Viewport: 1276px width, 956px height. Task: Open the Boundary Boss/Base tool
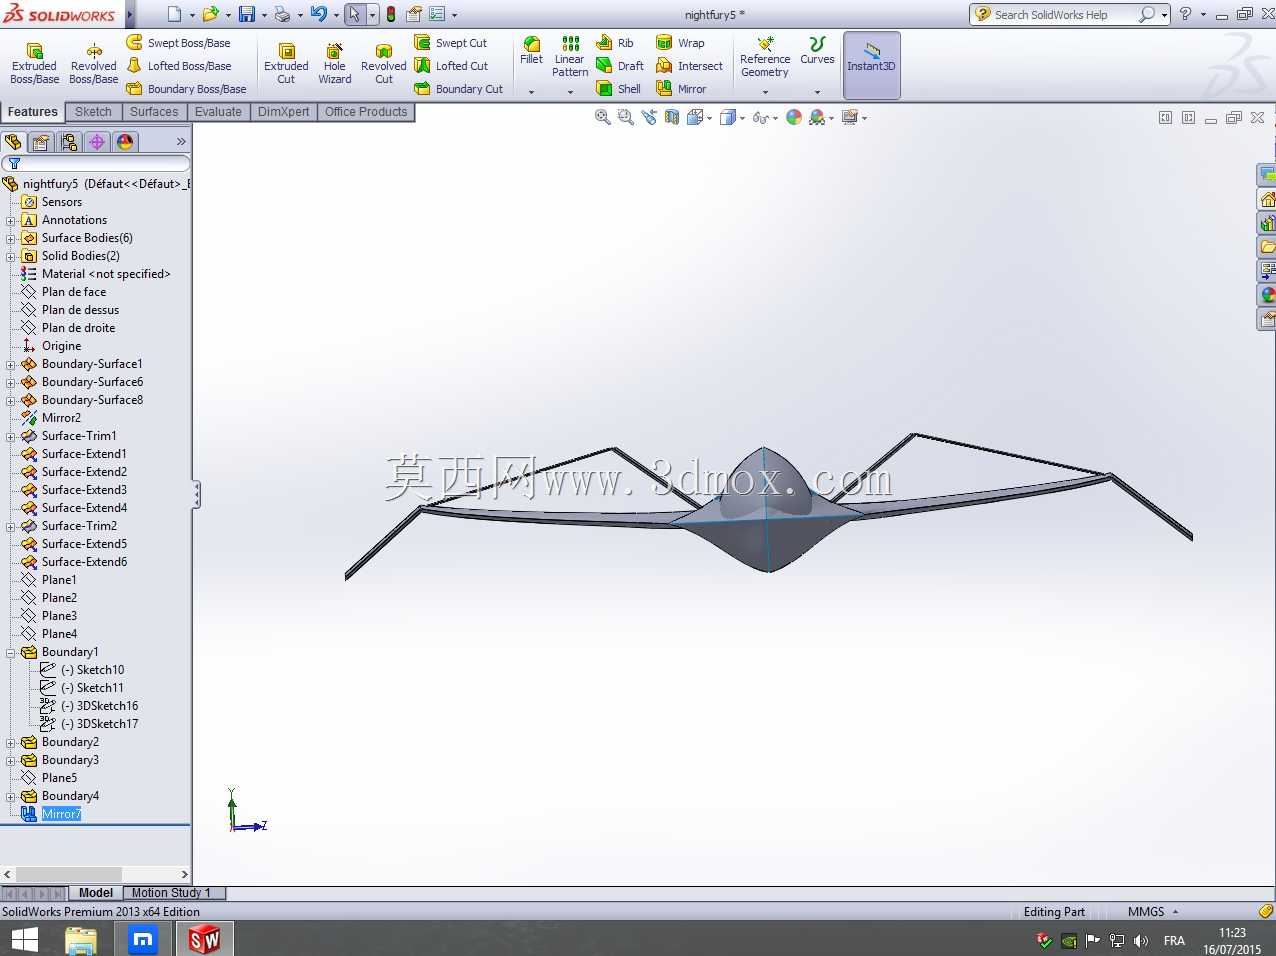point(186,88)
